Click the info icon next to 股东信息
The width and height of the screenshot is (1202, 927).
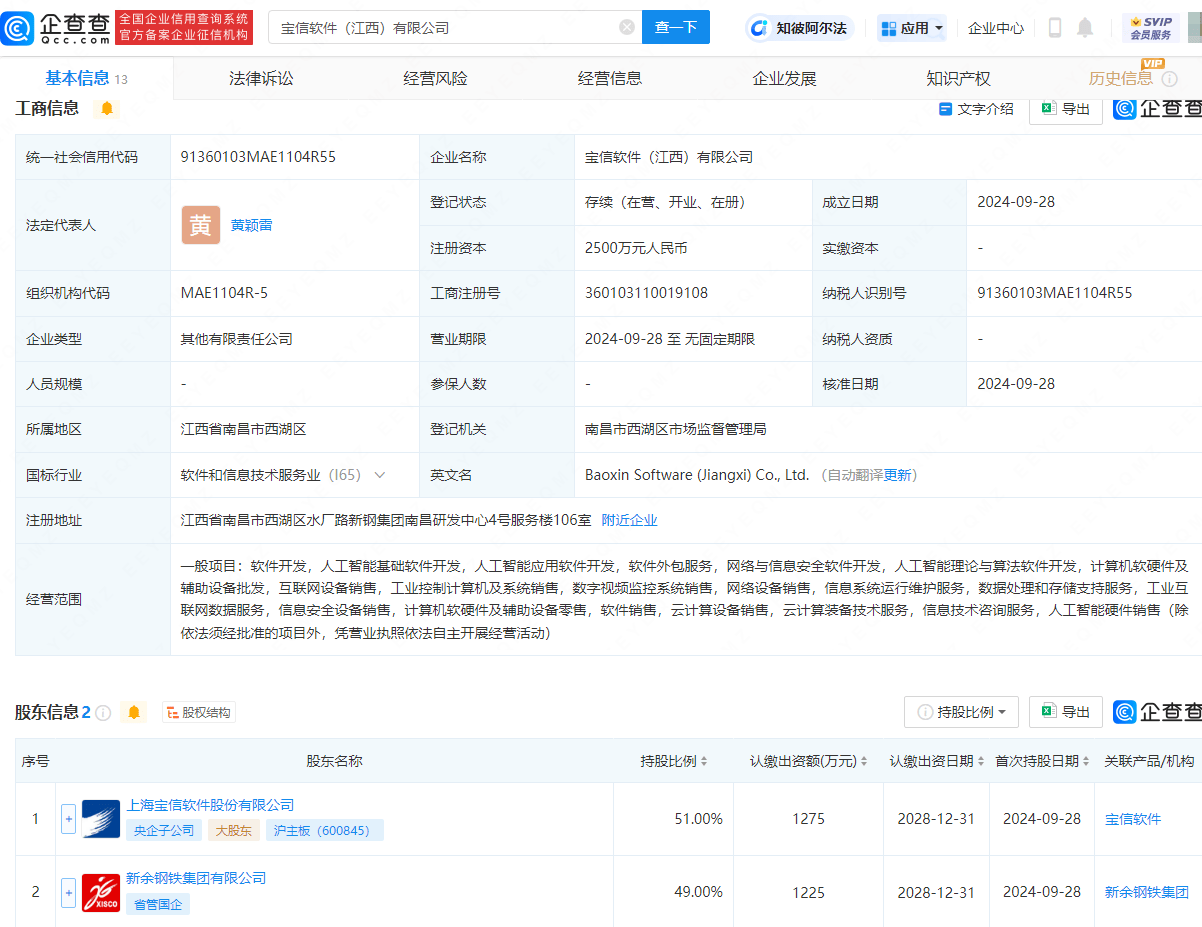pyautogui.click(x=103, y=712)
